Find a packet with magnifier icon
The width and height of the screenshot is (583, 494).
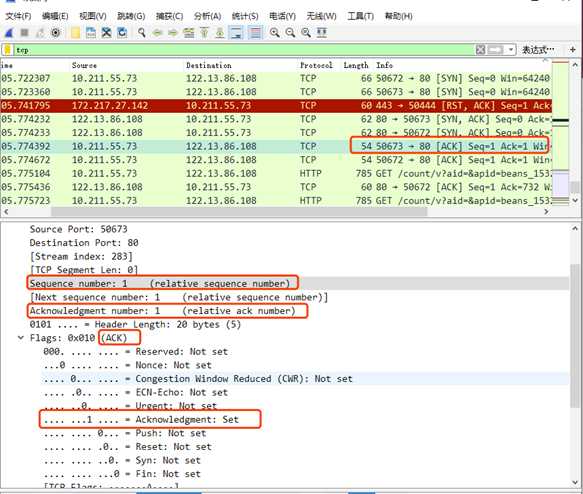[x=142, y=33]
